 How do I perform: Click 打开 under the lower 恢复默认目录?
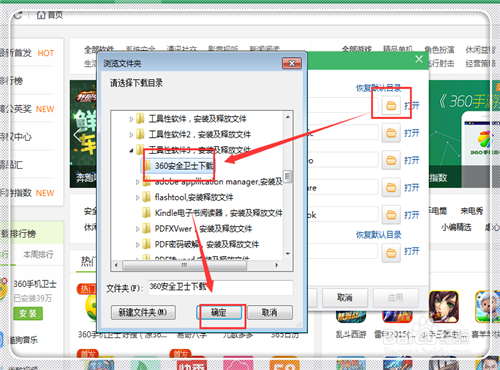click(x=412, y=251)
